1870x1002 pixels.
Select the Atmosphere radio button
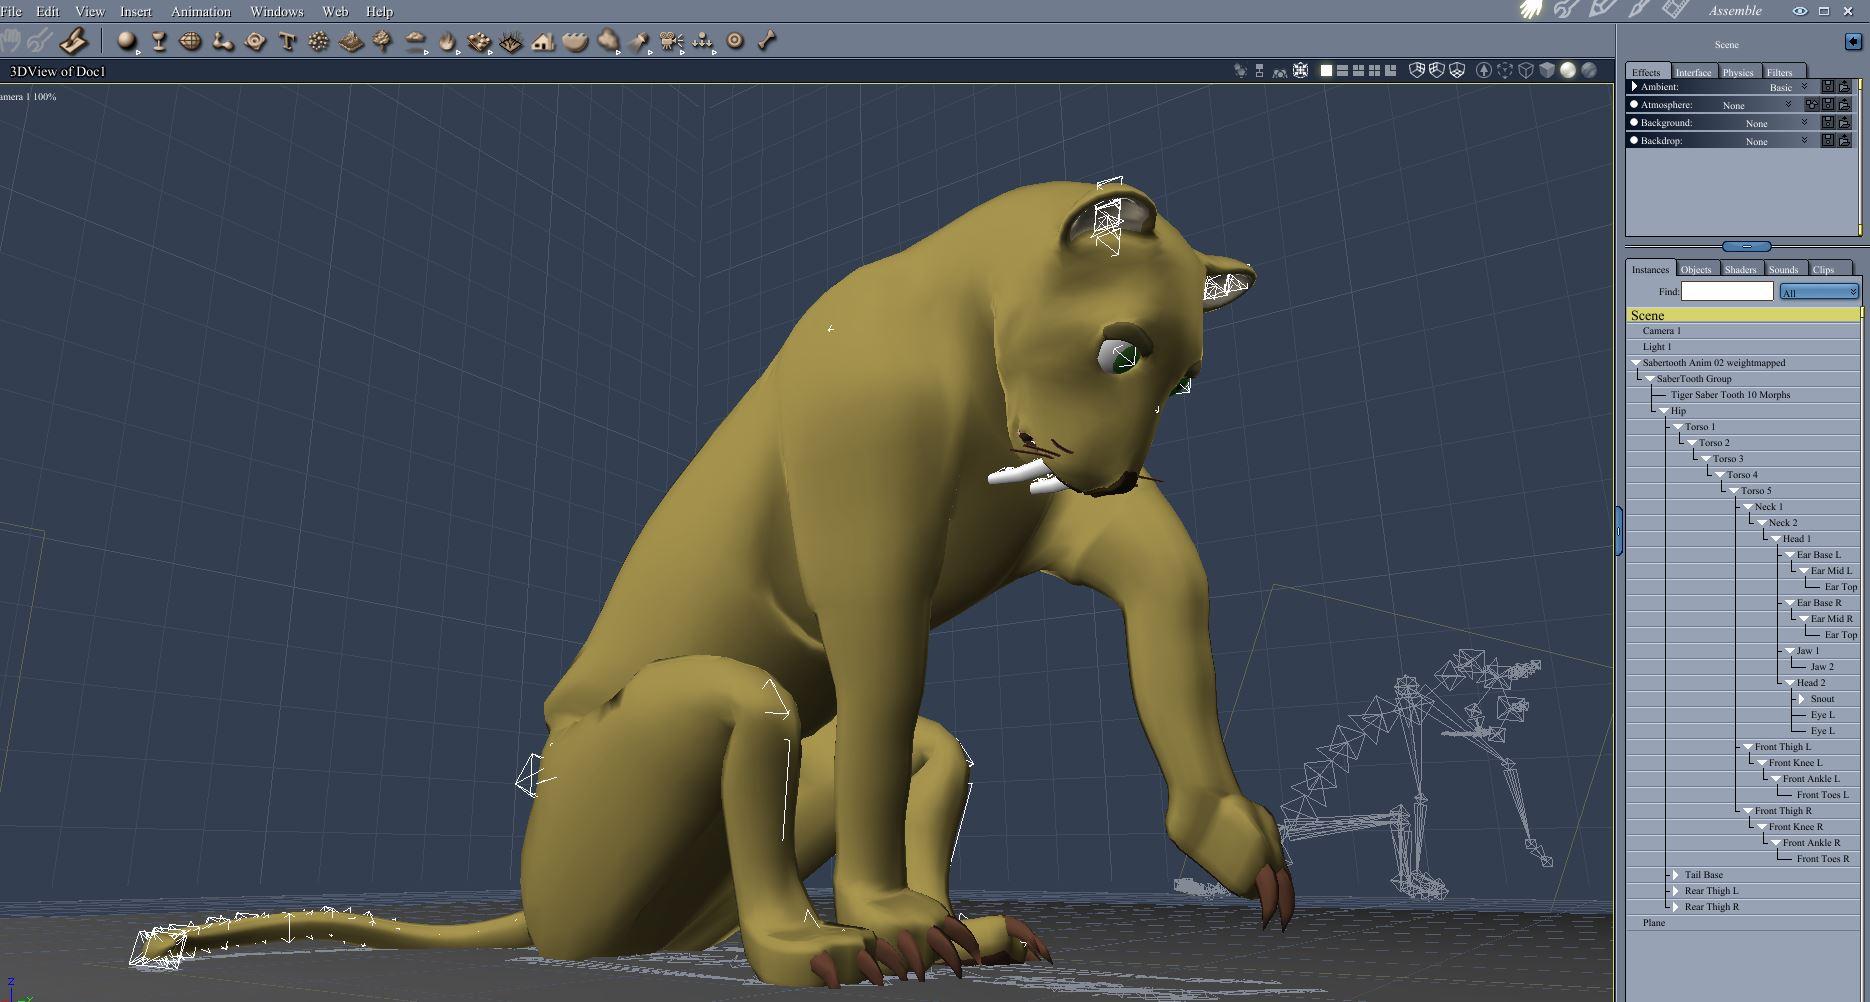(x=1634, y=105)
